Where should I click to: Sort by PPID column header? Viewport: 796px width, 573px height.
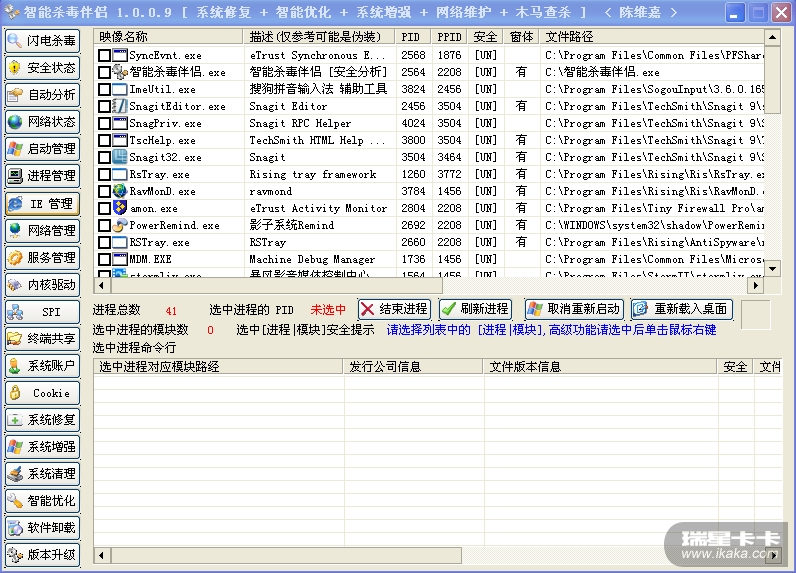tap(450, 37)
